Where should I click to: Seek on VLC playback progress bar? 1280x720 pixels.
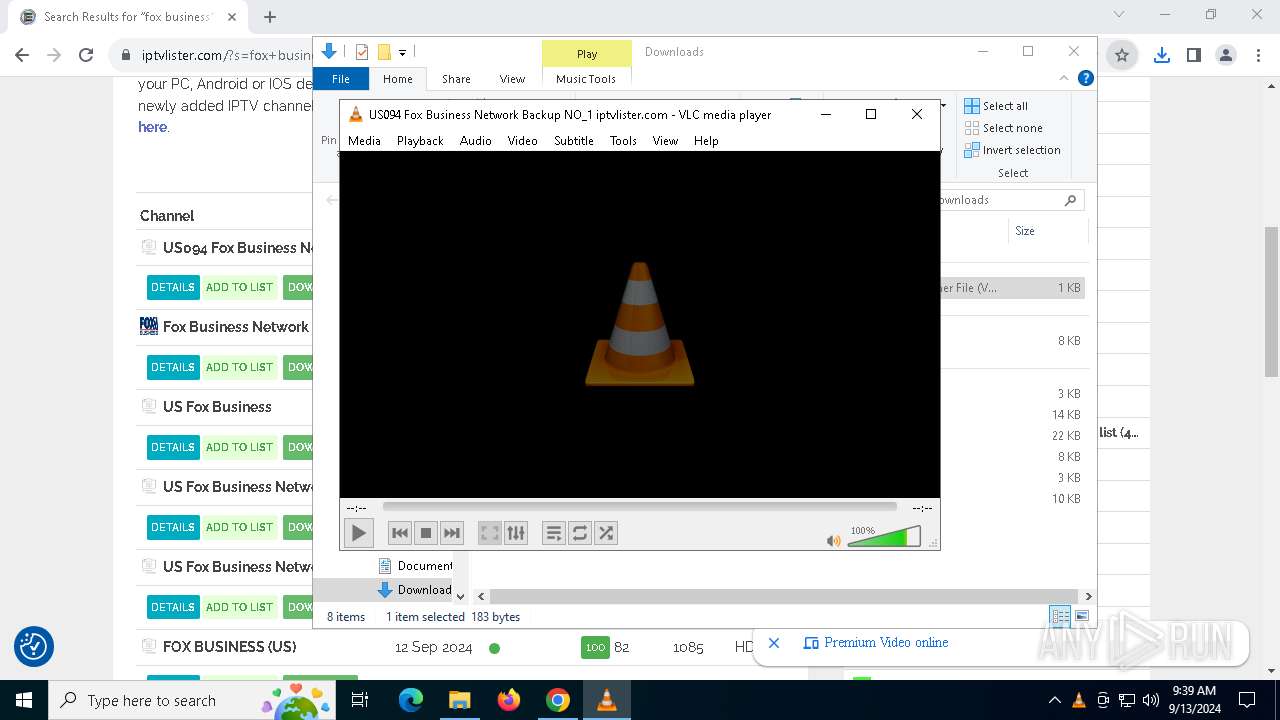(x=640, y=507)
